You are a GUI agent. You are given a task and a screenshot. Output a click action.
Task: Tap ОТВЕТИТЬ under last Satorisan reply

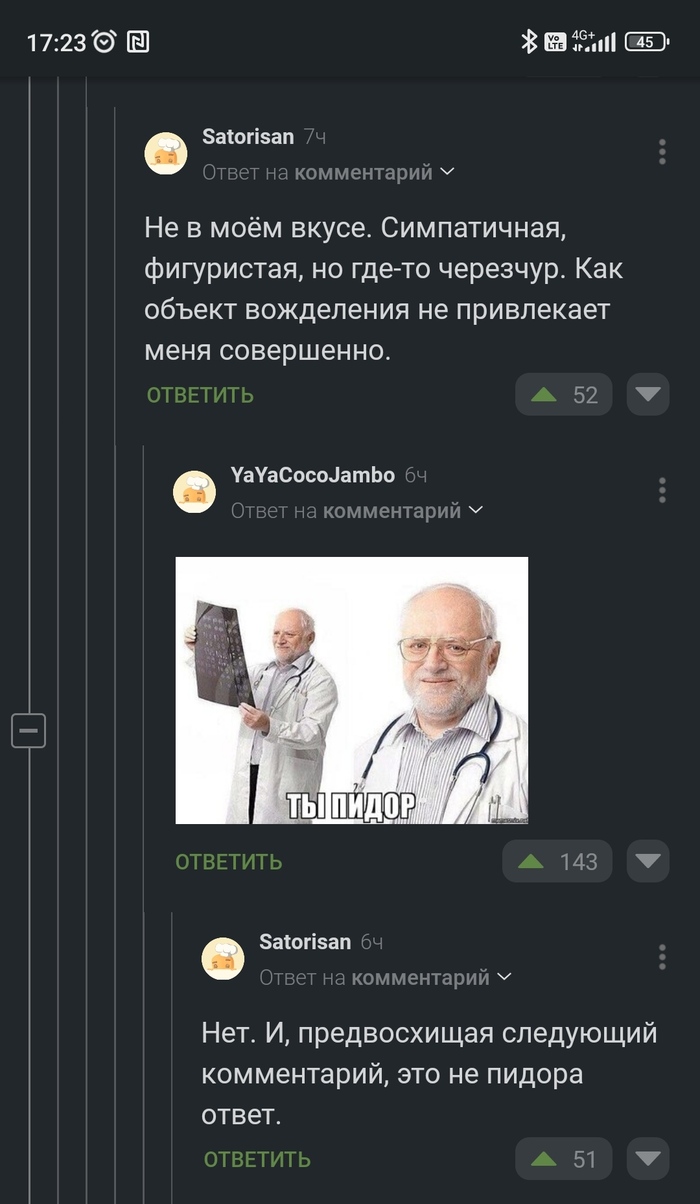tap(257, 1159)
